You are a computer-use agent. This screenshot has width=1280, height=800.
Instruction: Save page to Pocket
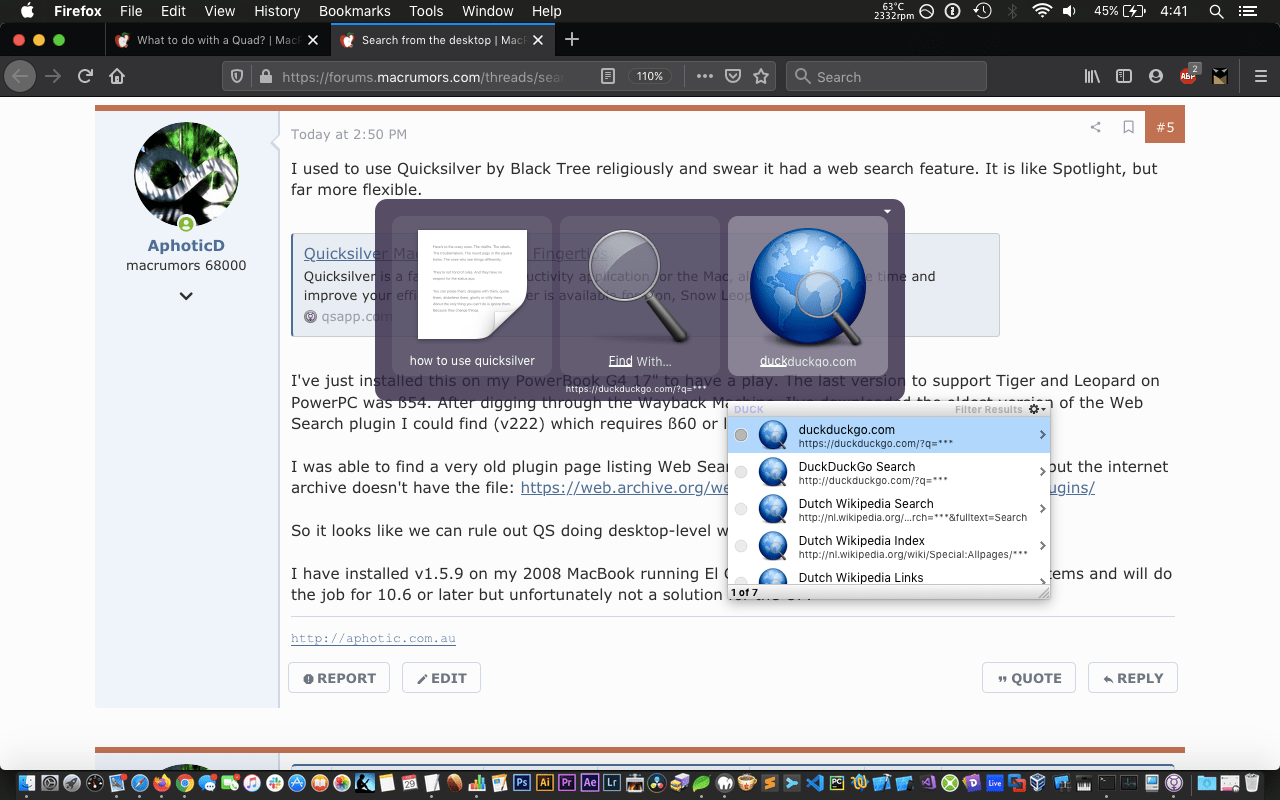pyautogui.click(x=733, y=76)
